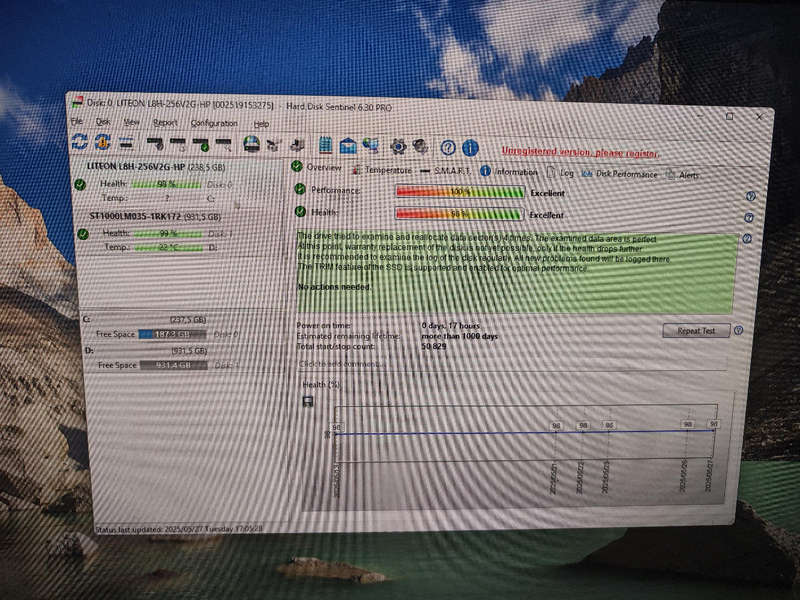800x600 pixels.
Task: Click the blue information 'i' toolbar icon
Action: 470,148
